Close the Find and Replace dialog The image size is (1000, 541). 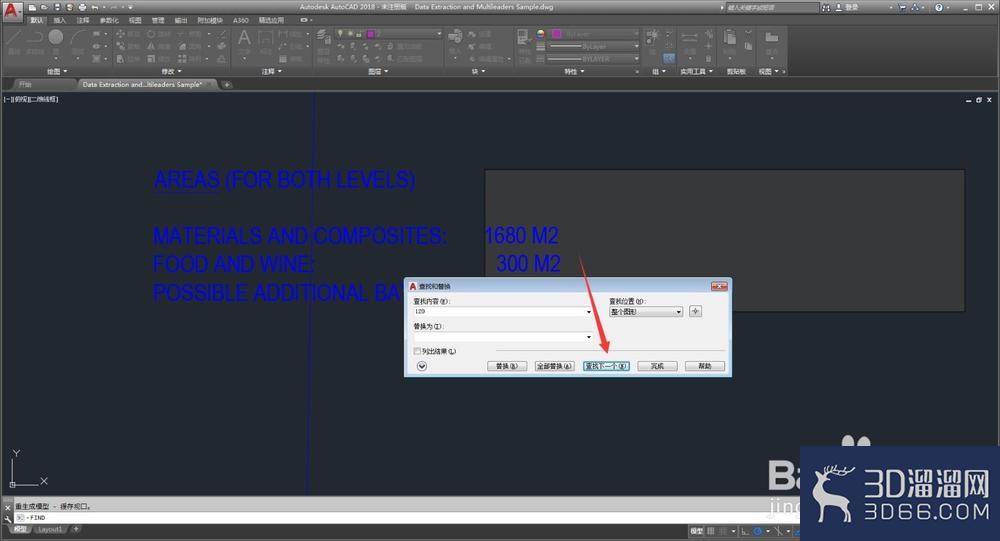pos(719,286)
